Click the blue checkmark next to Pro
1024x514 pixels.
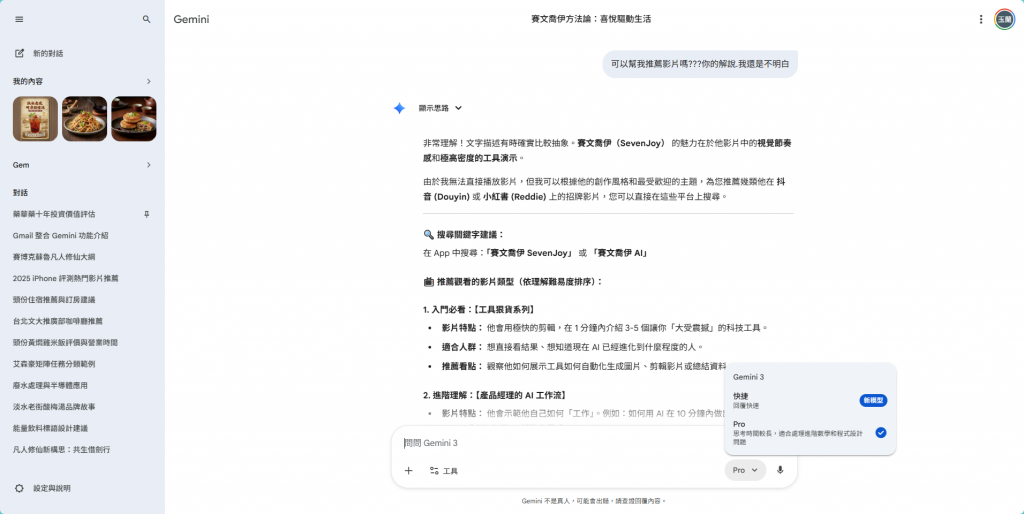[881, 432]
